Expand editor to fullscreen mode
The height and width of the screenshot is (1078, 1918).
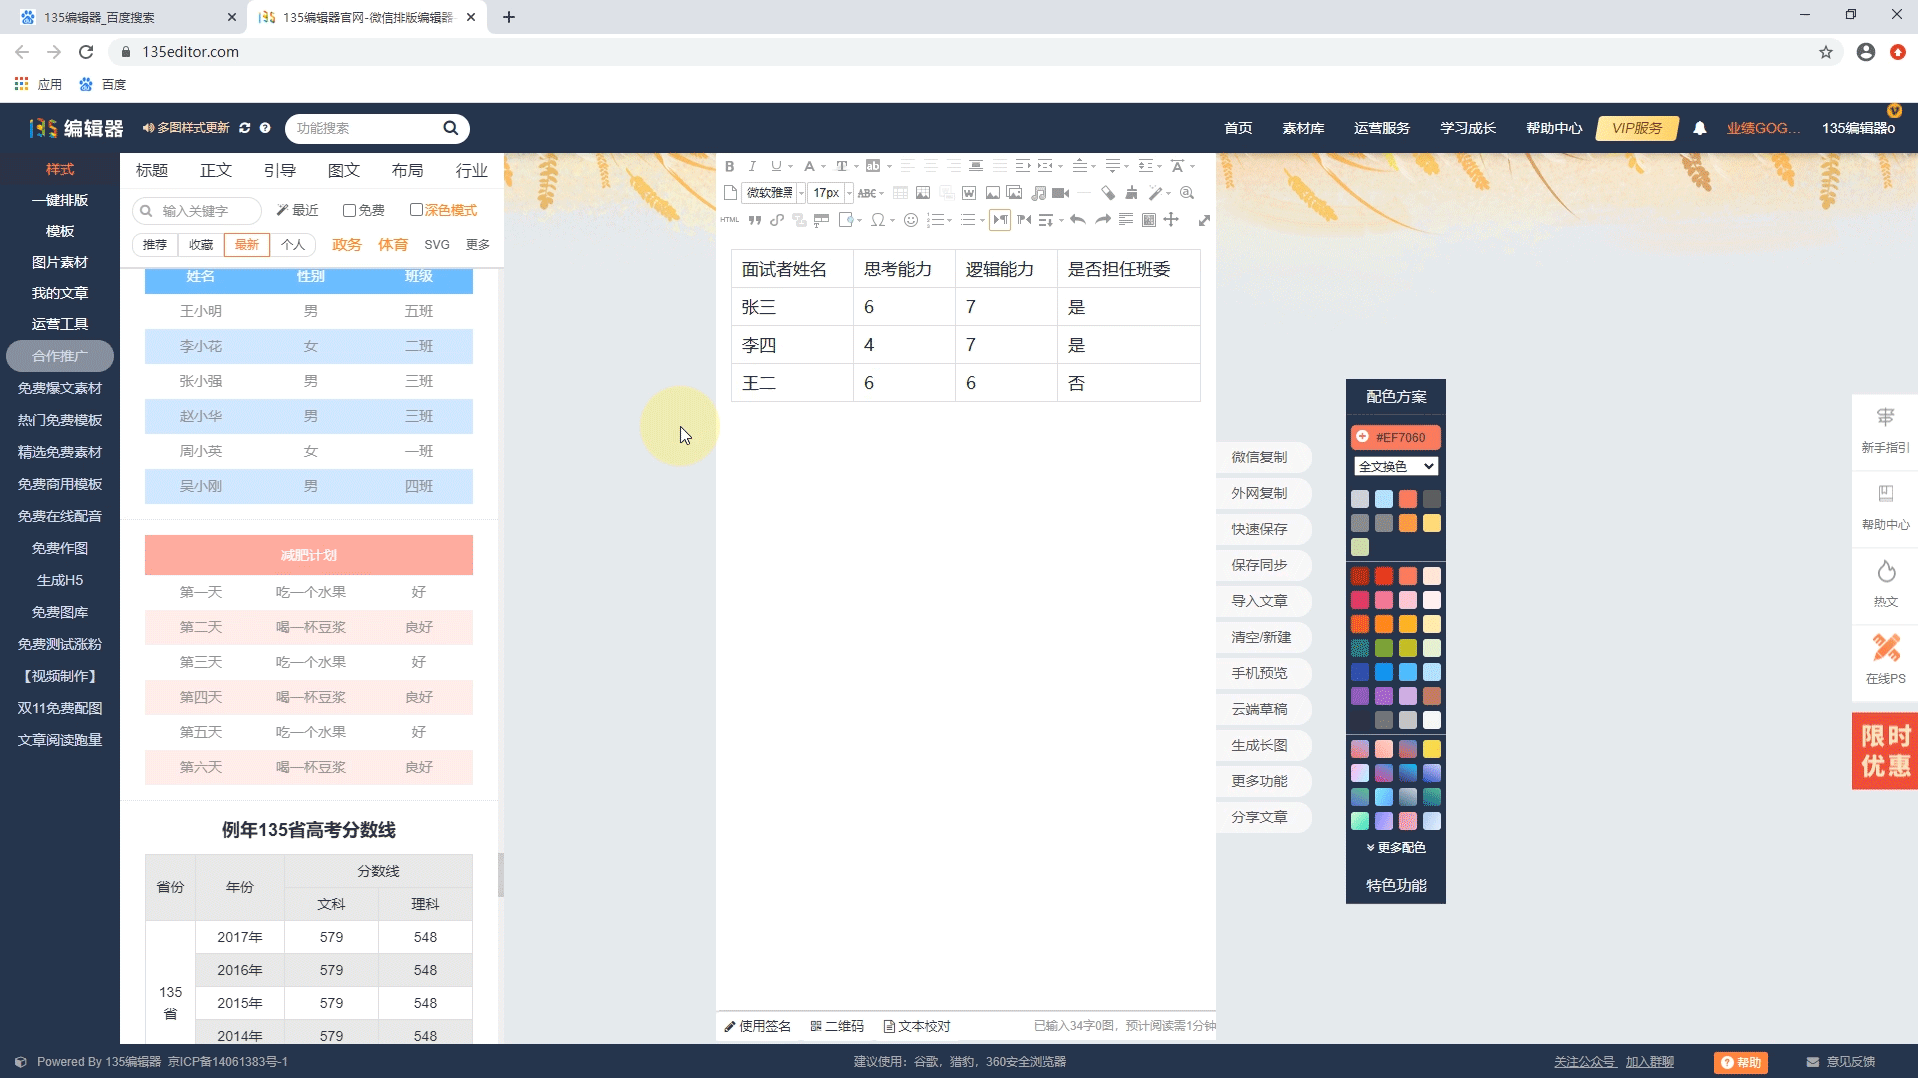(x=1204, y=220)
